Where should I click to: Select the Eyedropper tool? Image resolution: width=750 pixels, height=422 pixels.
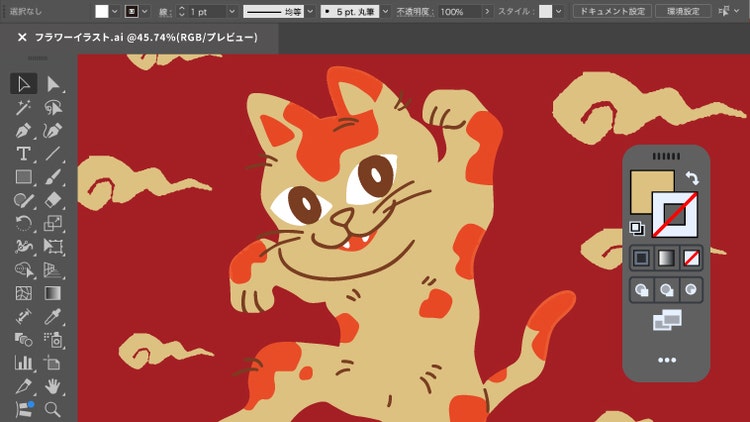(53, 316)
